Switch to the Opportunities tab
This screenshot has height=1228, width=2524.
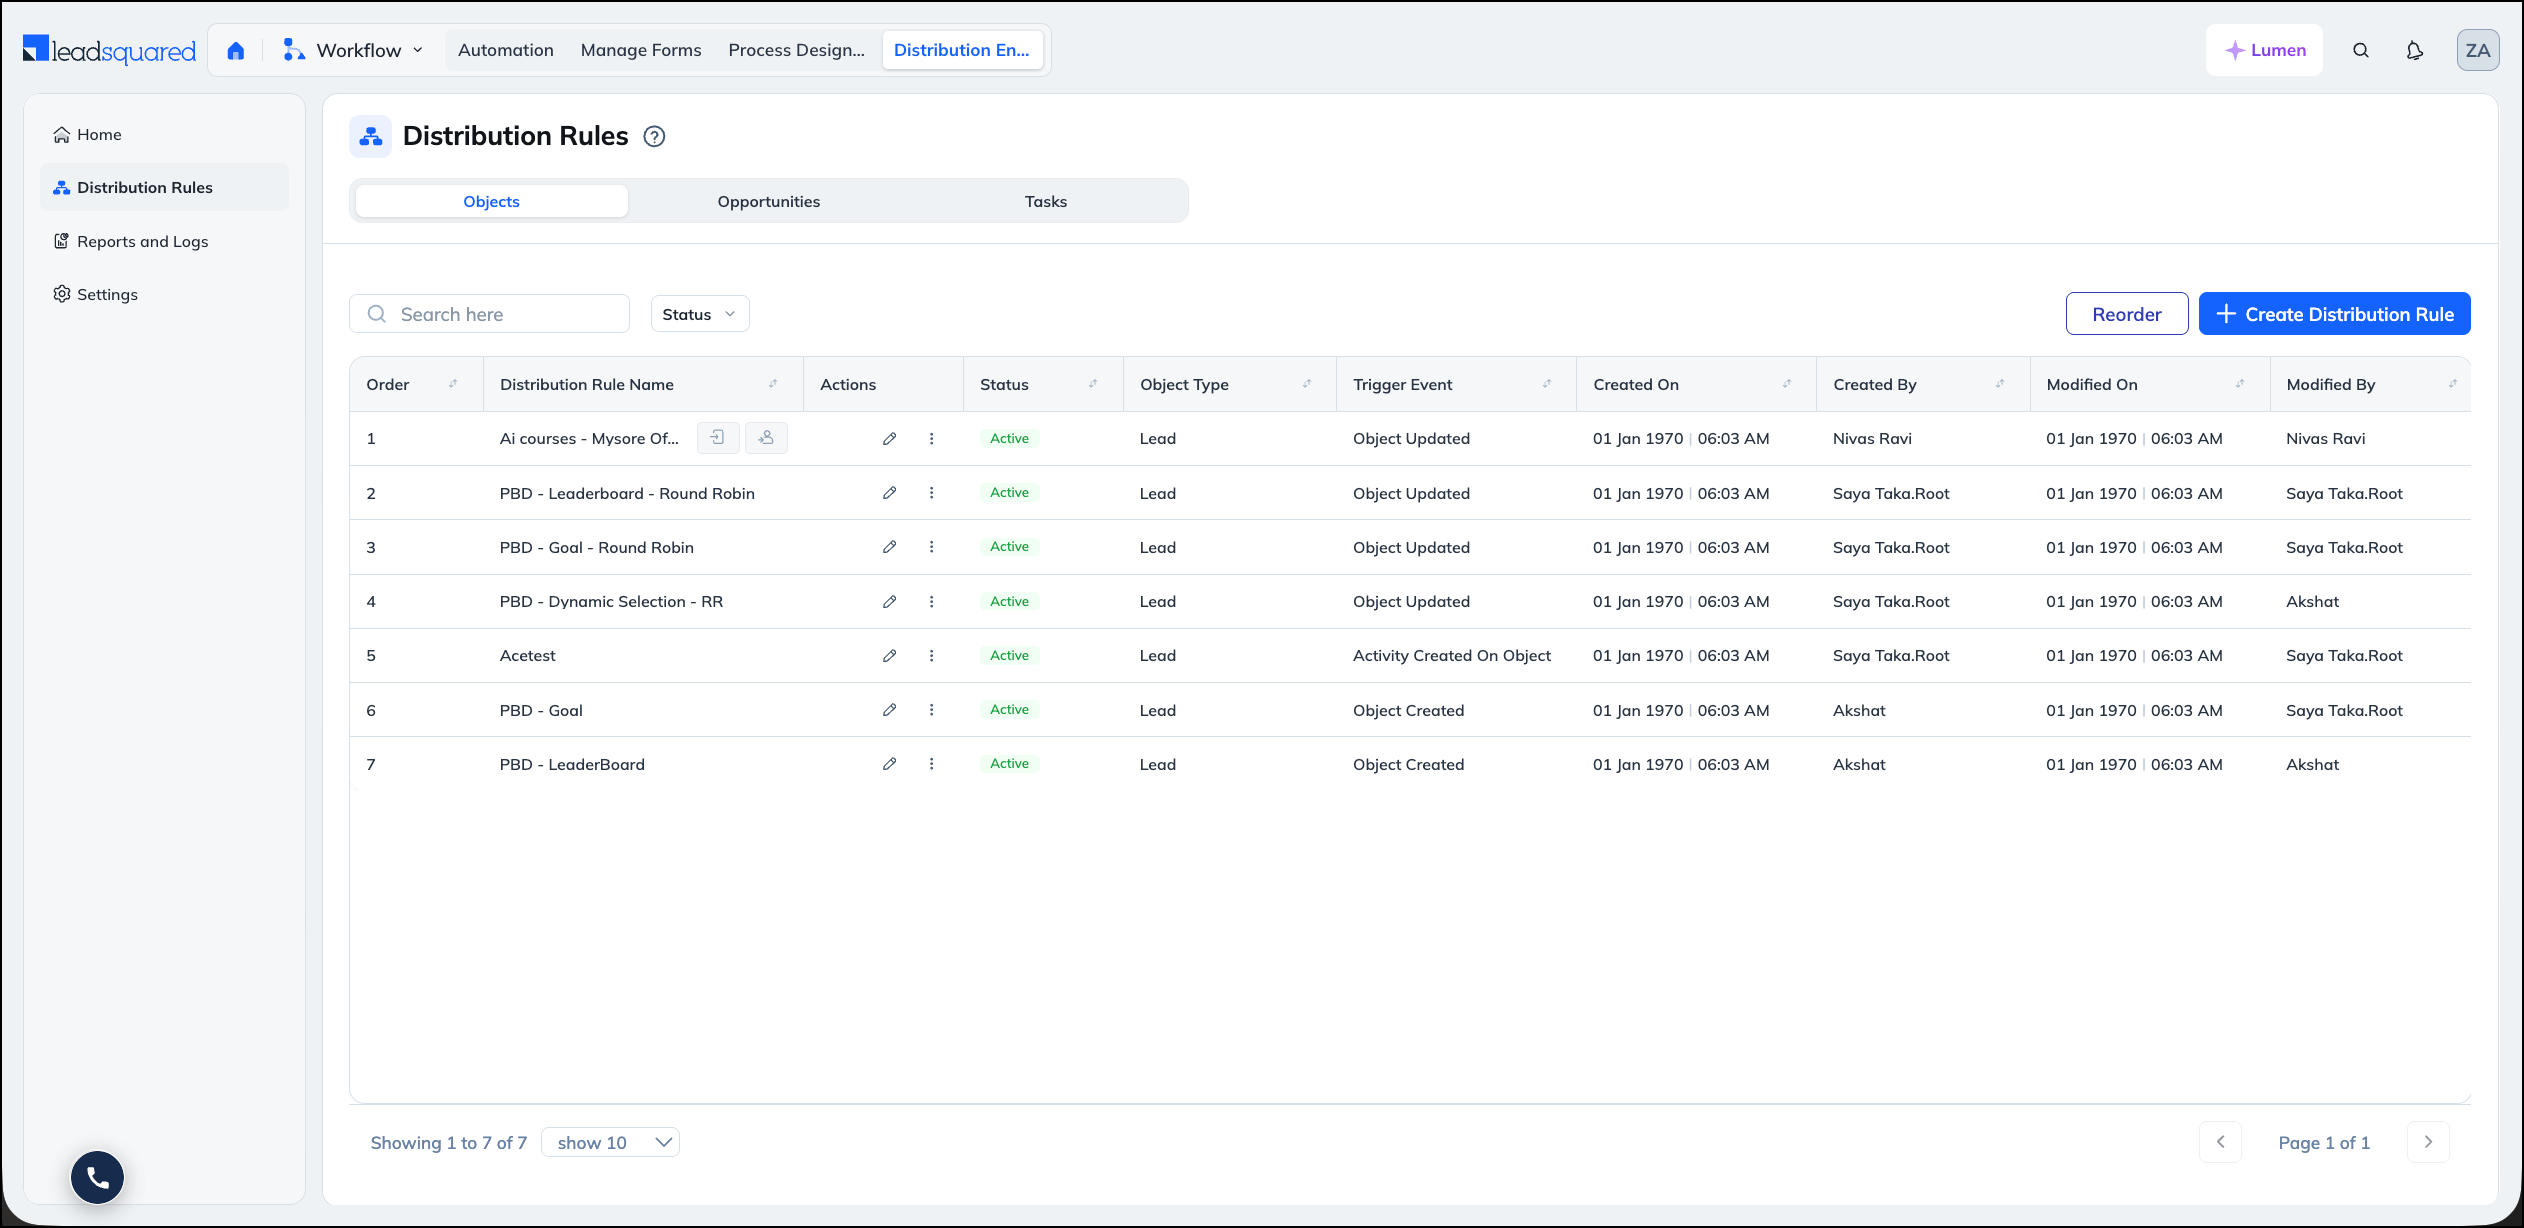768,201
